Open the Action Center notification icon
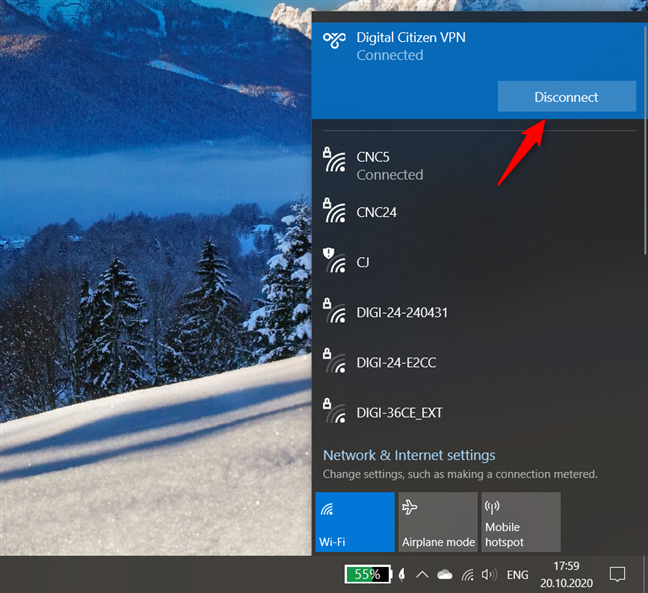Screen dimensions: 648x593 pos(617,575)
